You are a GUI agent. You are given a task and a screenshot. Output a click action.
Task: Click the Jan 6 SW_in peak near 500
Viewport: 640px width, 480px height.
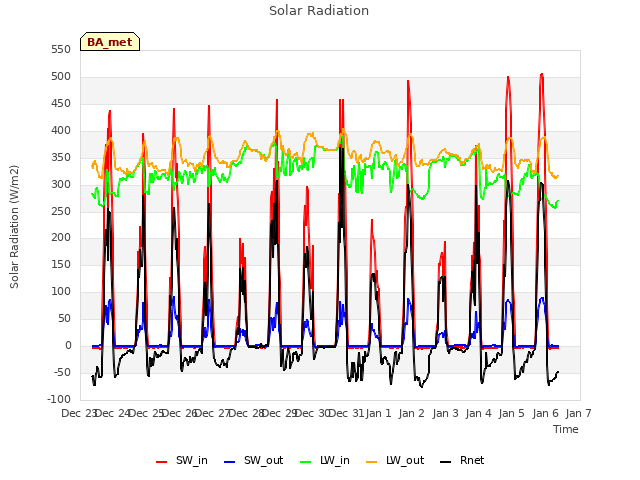542,75
